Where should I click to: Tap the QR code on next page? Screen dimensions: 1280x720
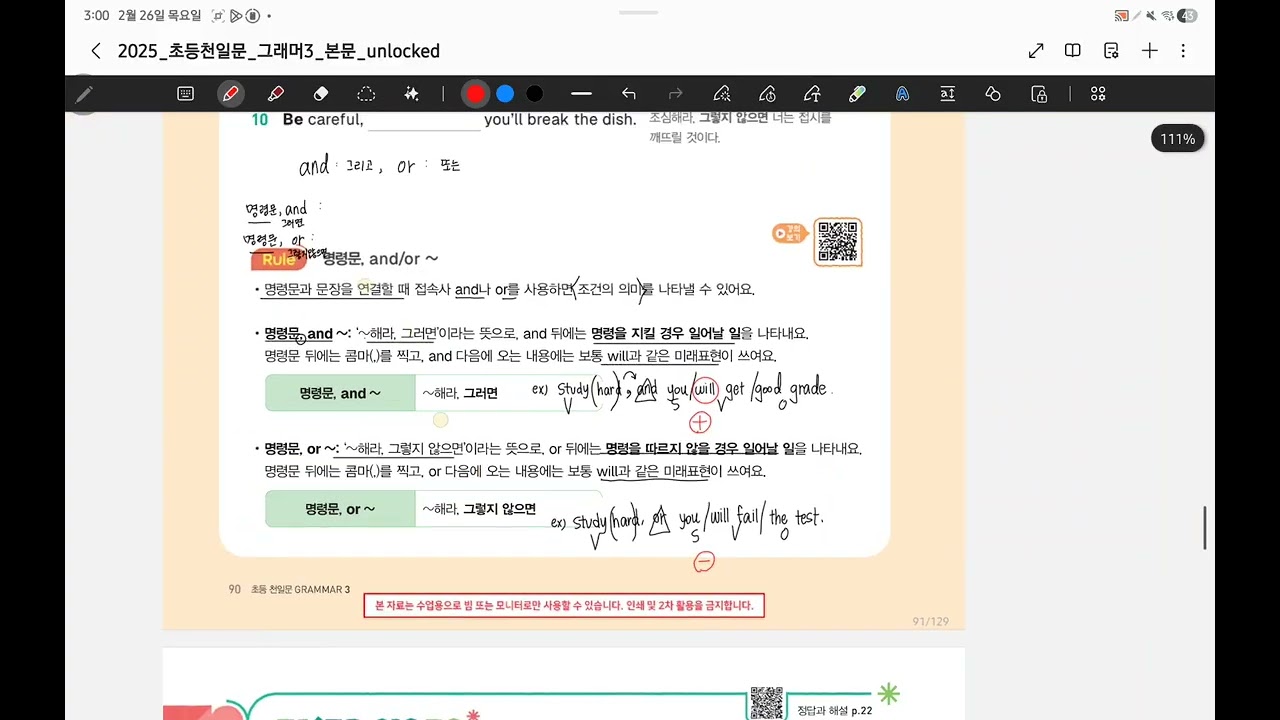pos(767,702)
